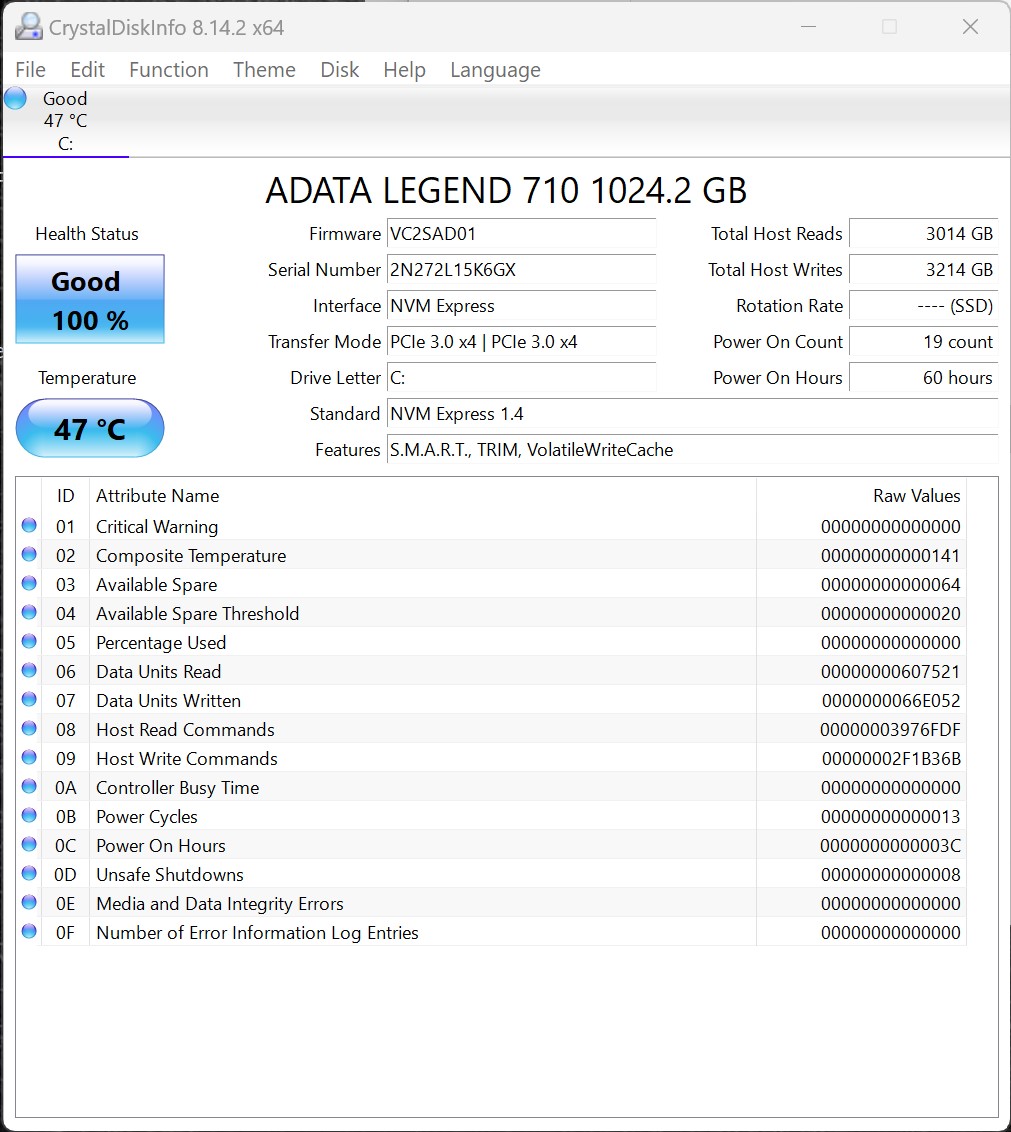The width and height of the screenshot is (1011, 1132).
Task: Click the Transfer Mode field PCIe 3.0 x4
Action: point(521,341)
